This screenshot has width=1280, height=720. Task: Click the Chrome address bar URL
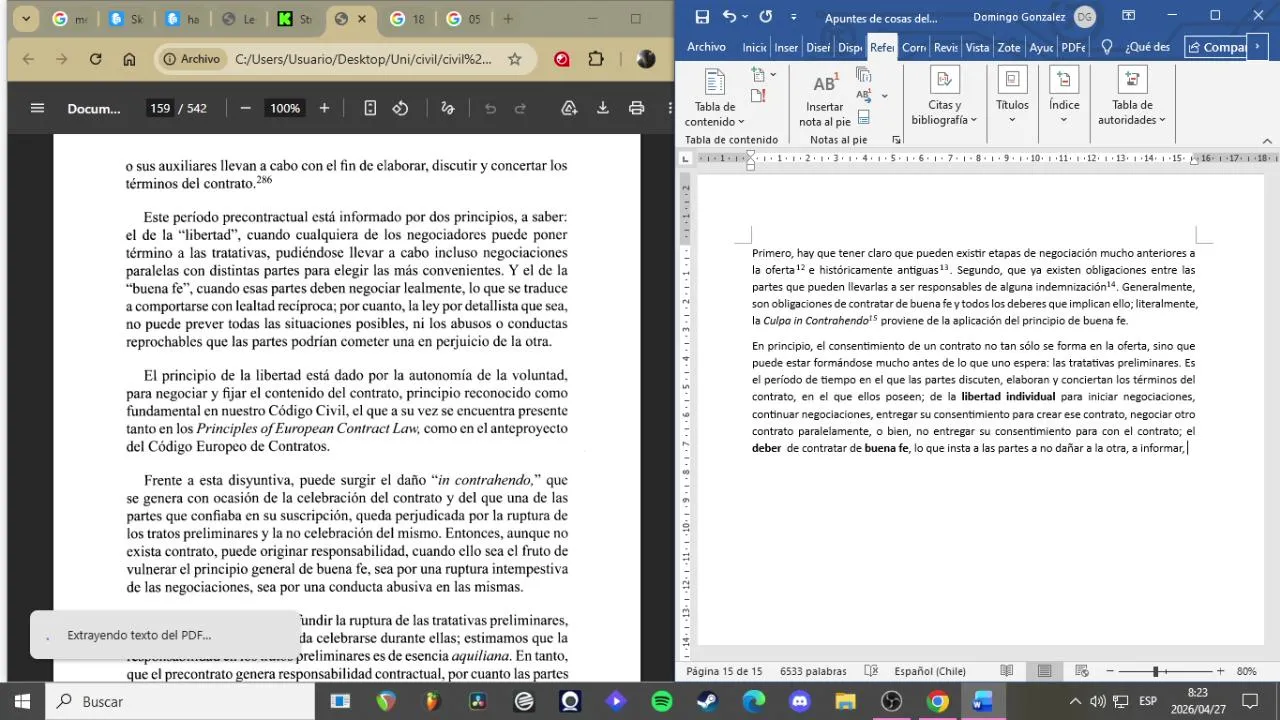363,59
